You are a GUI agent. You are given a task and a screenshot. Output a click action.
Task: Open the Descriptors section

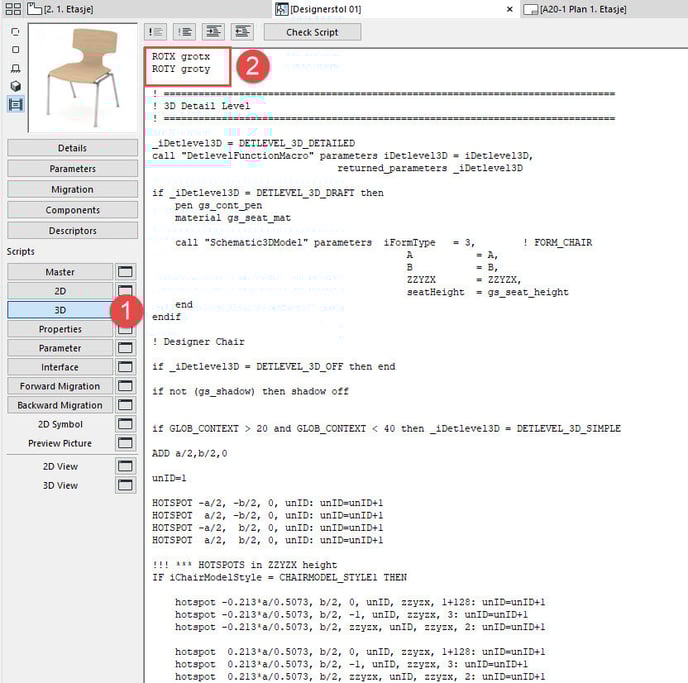click(x=72, y=230)
